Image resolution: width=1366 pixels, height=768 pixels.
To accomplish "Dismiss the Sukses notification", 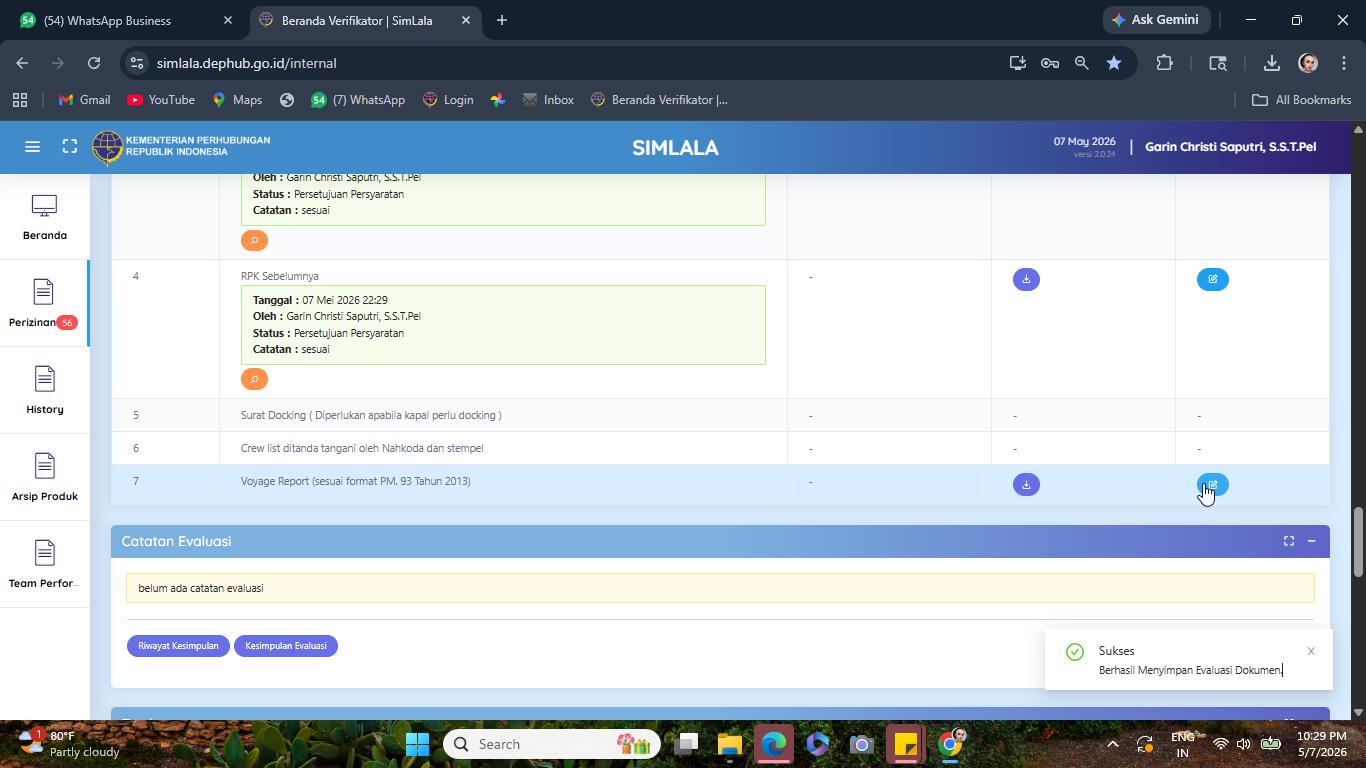I will coord(1311,651).
